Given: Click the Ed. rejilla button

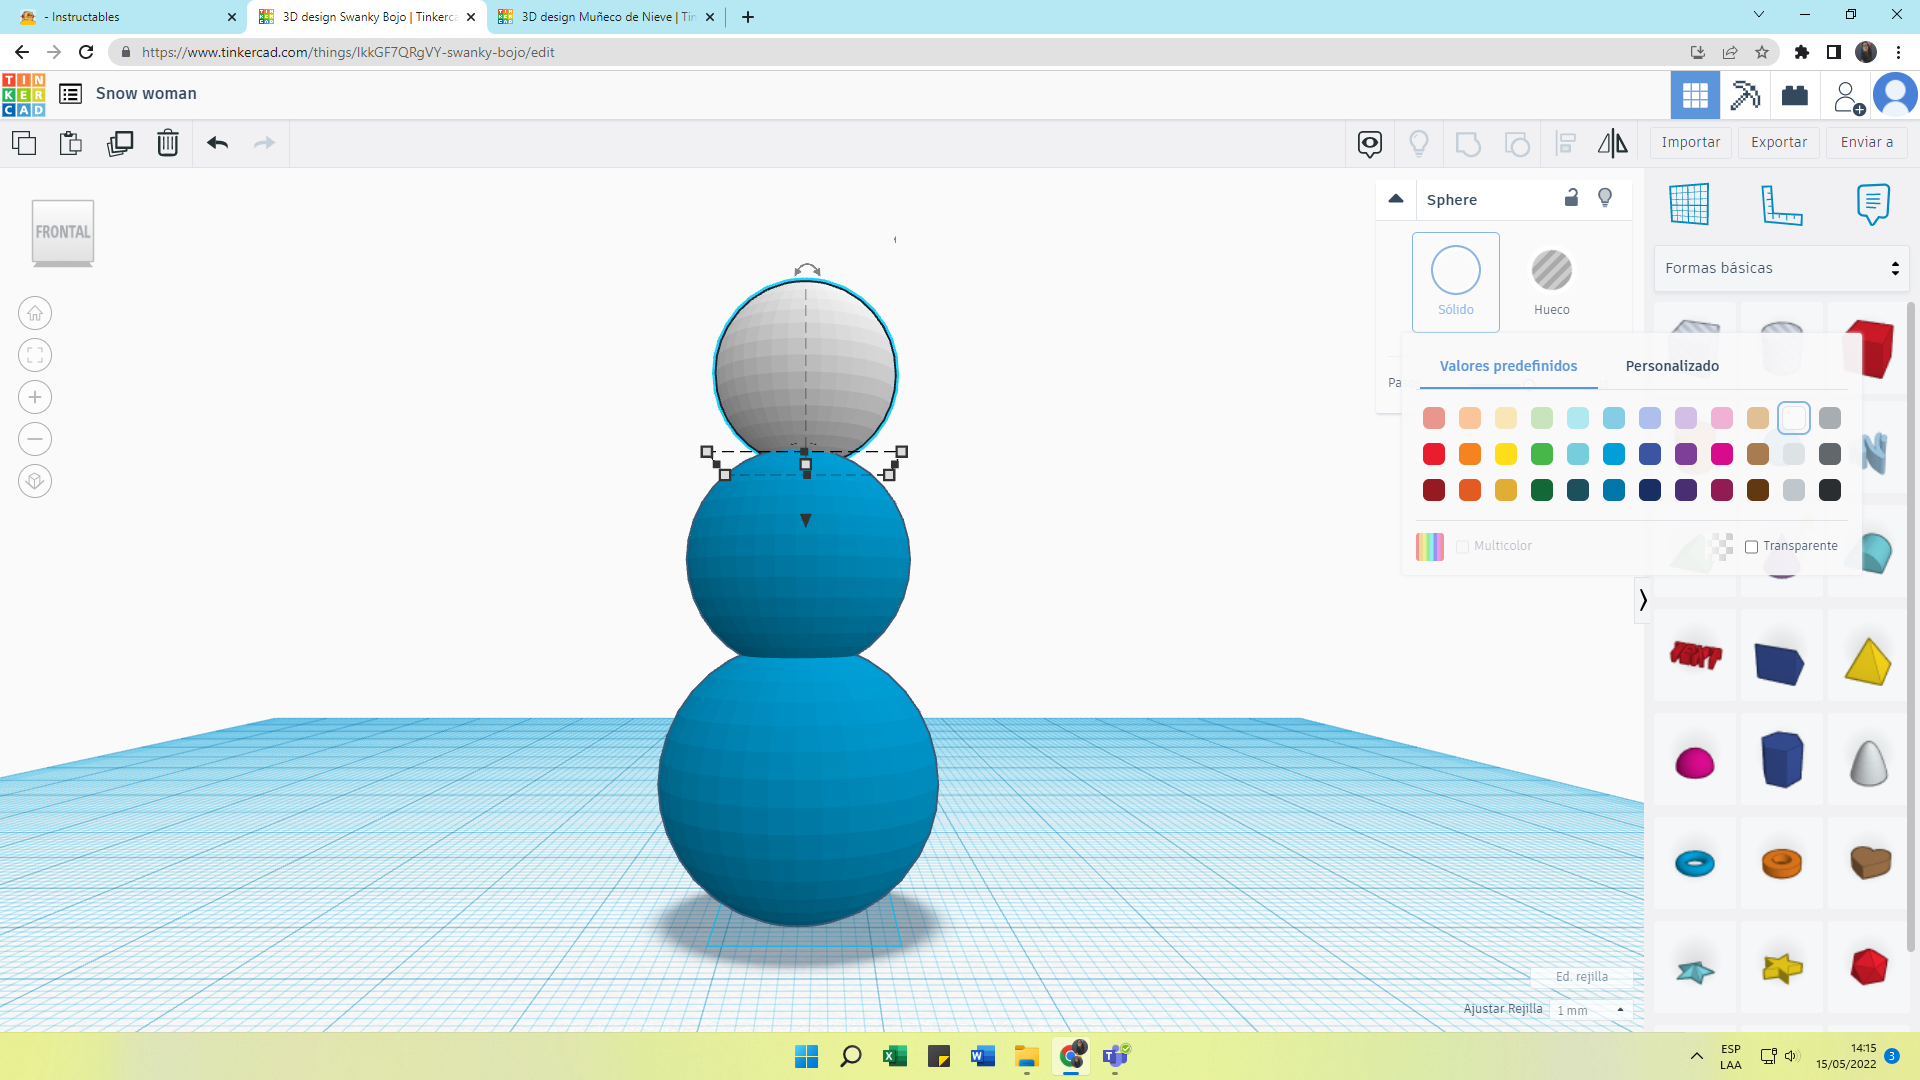Looking at the screenshot, I should point(1582,977).
